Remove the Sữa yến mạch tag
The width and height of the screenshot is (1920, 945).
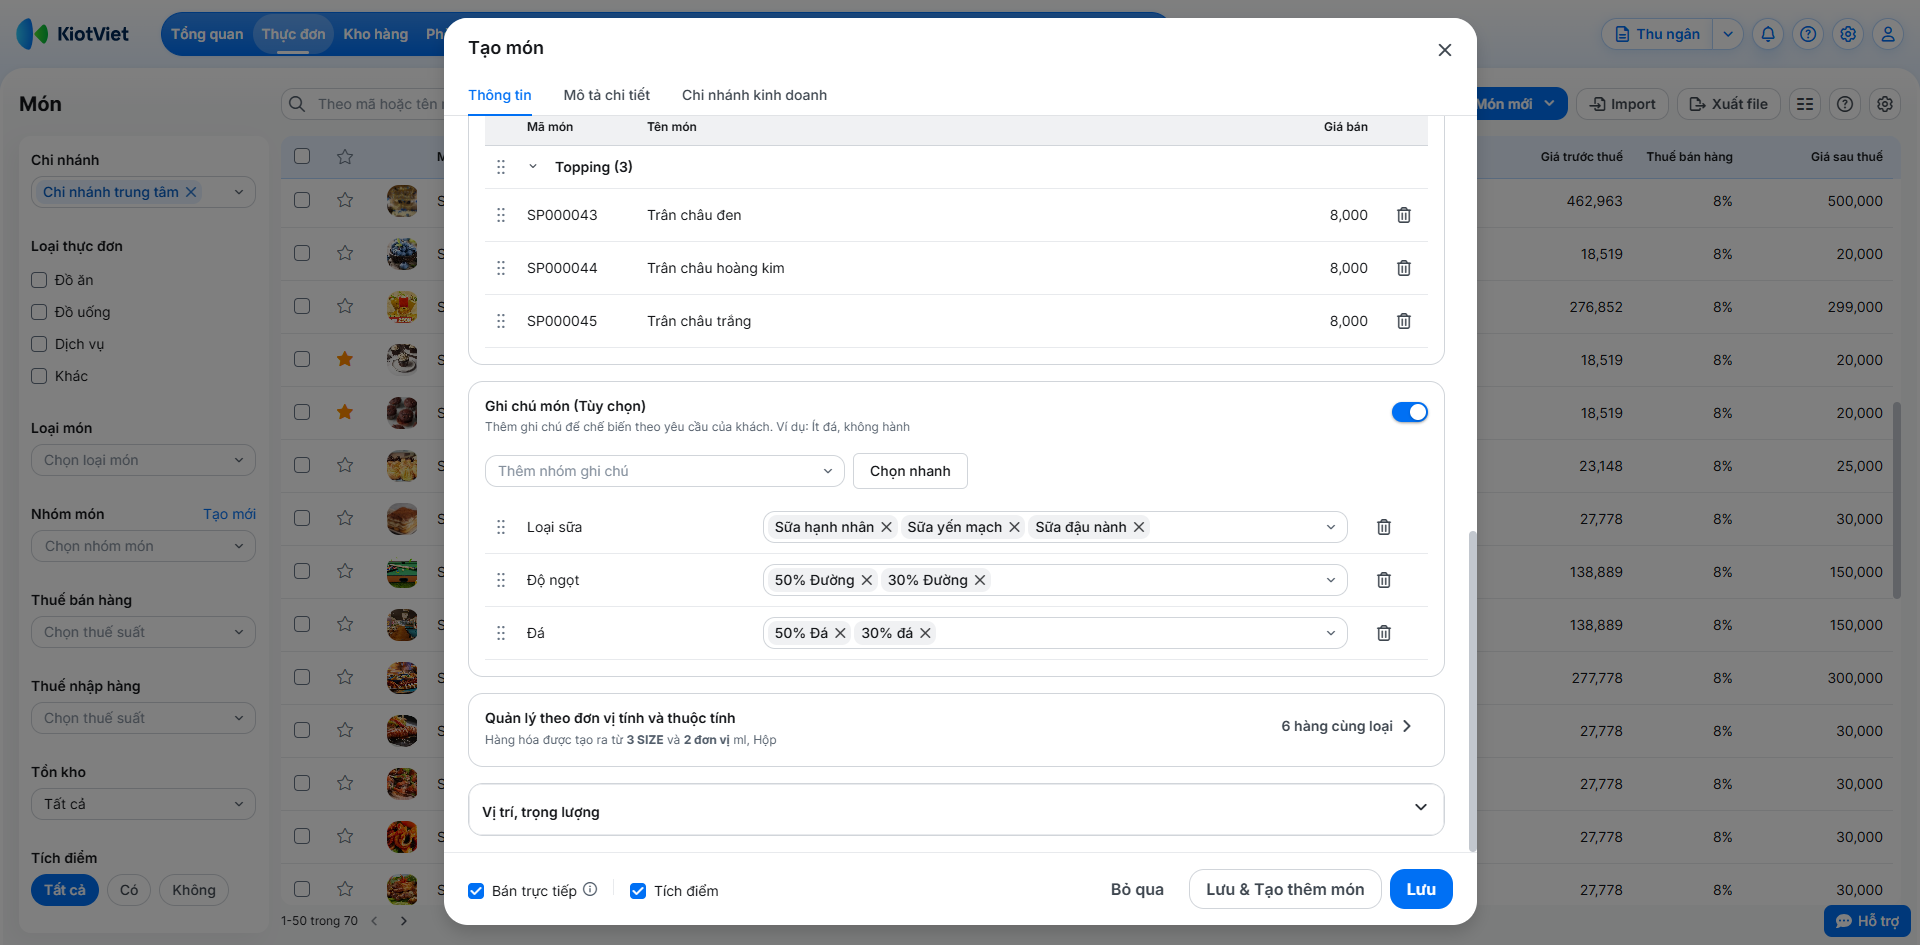pos(1014,527)
